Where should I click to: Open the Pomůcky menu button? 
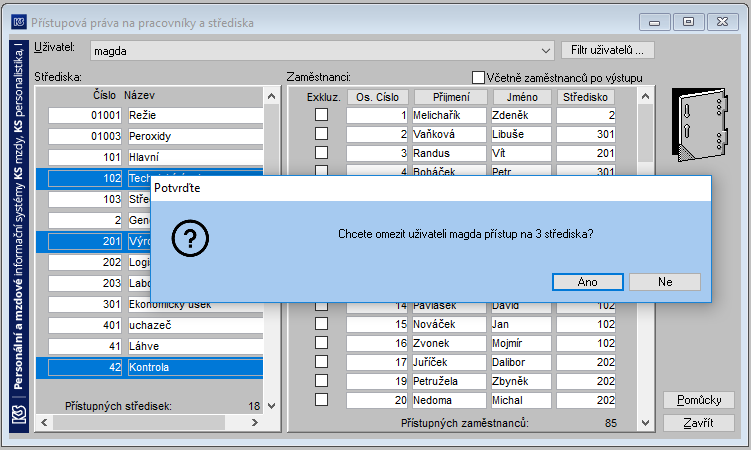pos(699,400)
